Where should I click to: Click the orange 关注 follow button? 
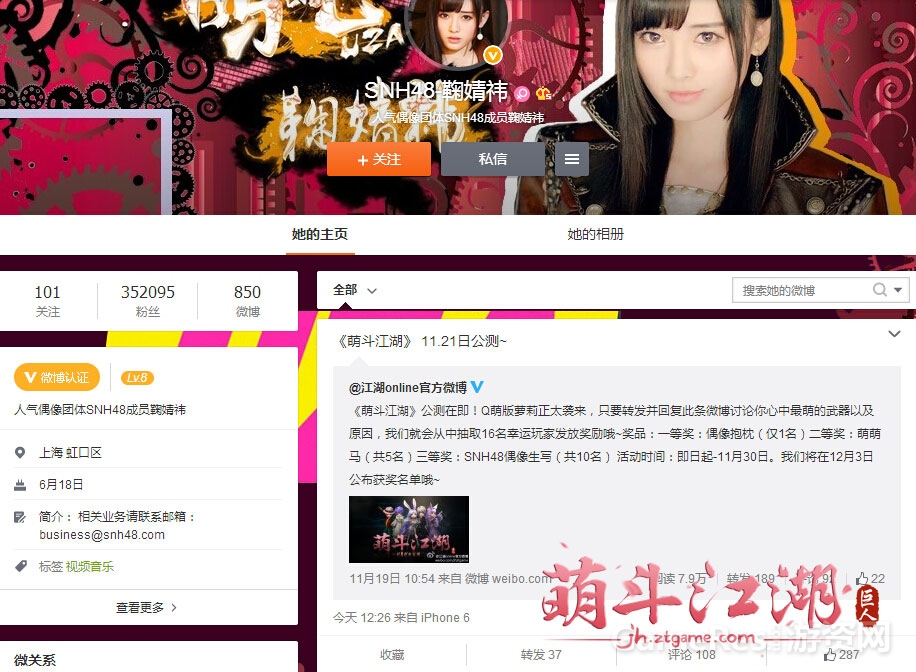pos(379,159)
